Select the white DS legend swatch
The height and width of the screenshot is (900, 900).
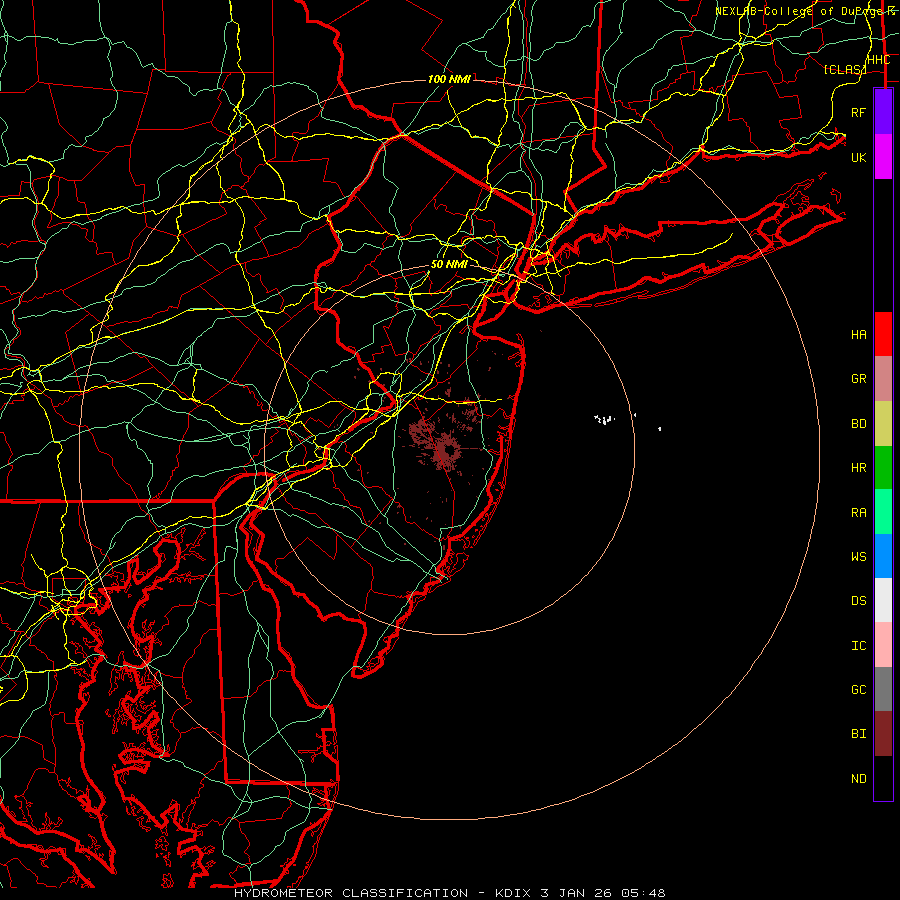[x=883, y=600]
